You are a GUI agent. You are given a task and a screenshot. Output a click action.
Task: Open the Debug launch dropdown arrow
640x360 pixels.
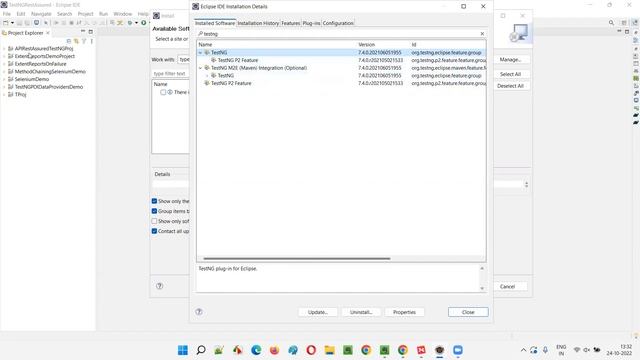click(136, 23)
